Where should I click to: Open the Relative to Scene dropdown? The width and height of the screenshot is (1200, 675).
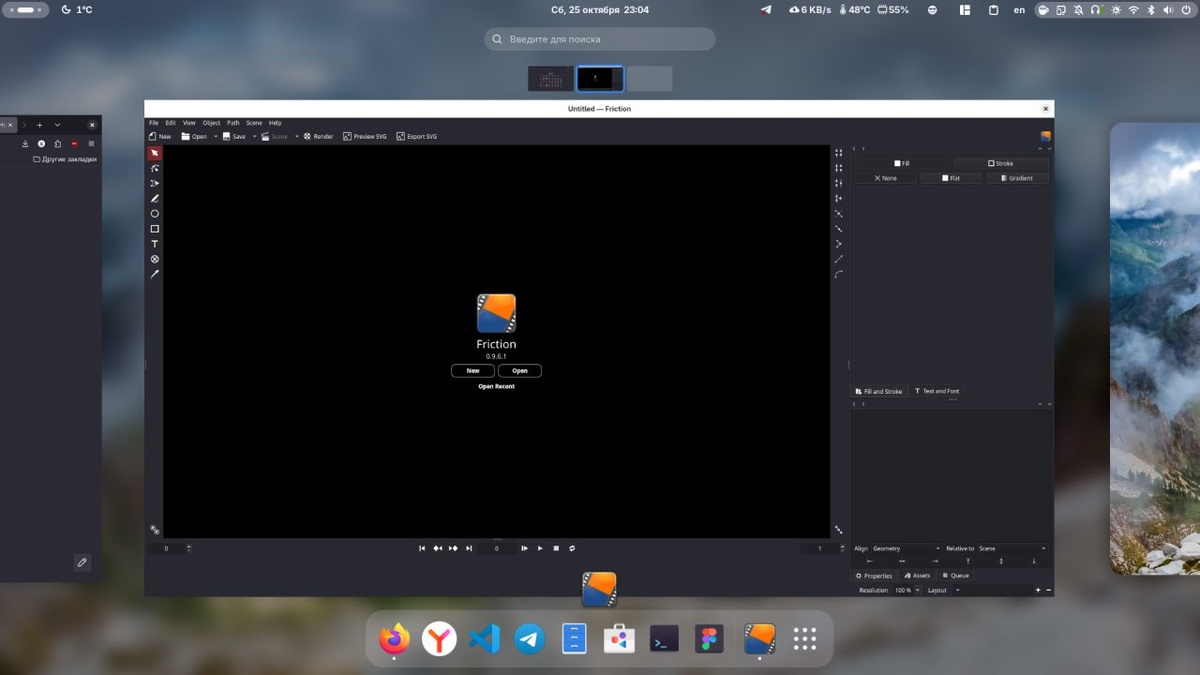[x=1012, y=548]
